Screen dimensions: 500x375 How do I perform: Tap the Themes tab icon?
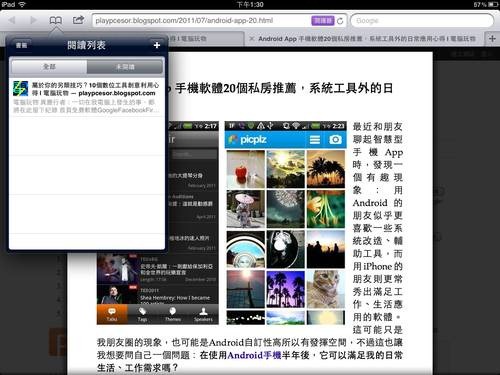(173, 314)
